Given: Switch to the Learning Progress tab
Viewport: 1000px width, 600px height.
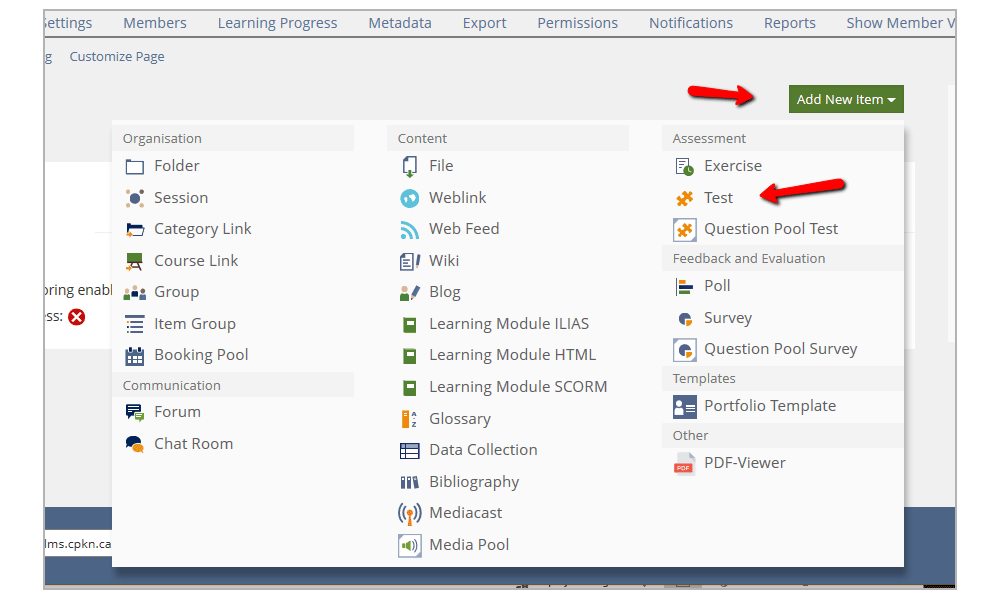Looking at the screenshot, I should [x=277, y=23].
